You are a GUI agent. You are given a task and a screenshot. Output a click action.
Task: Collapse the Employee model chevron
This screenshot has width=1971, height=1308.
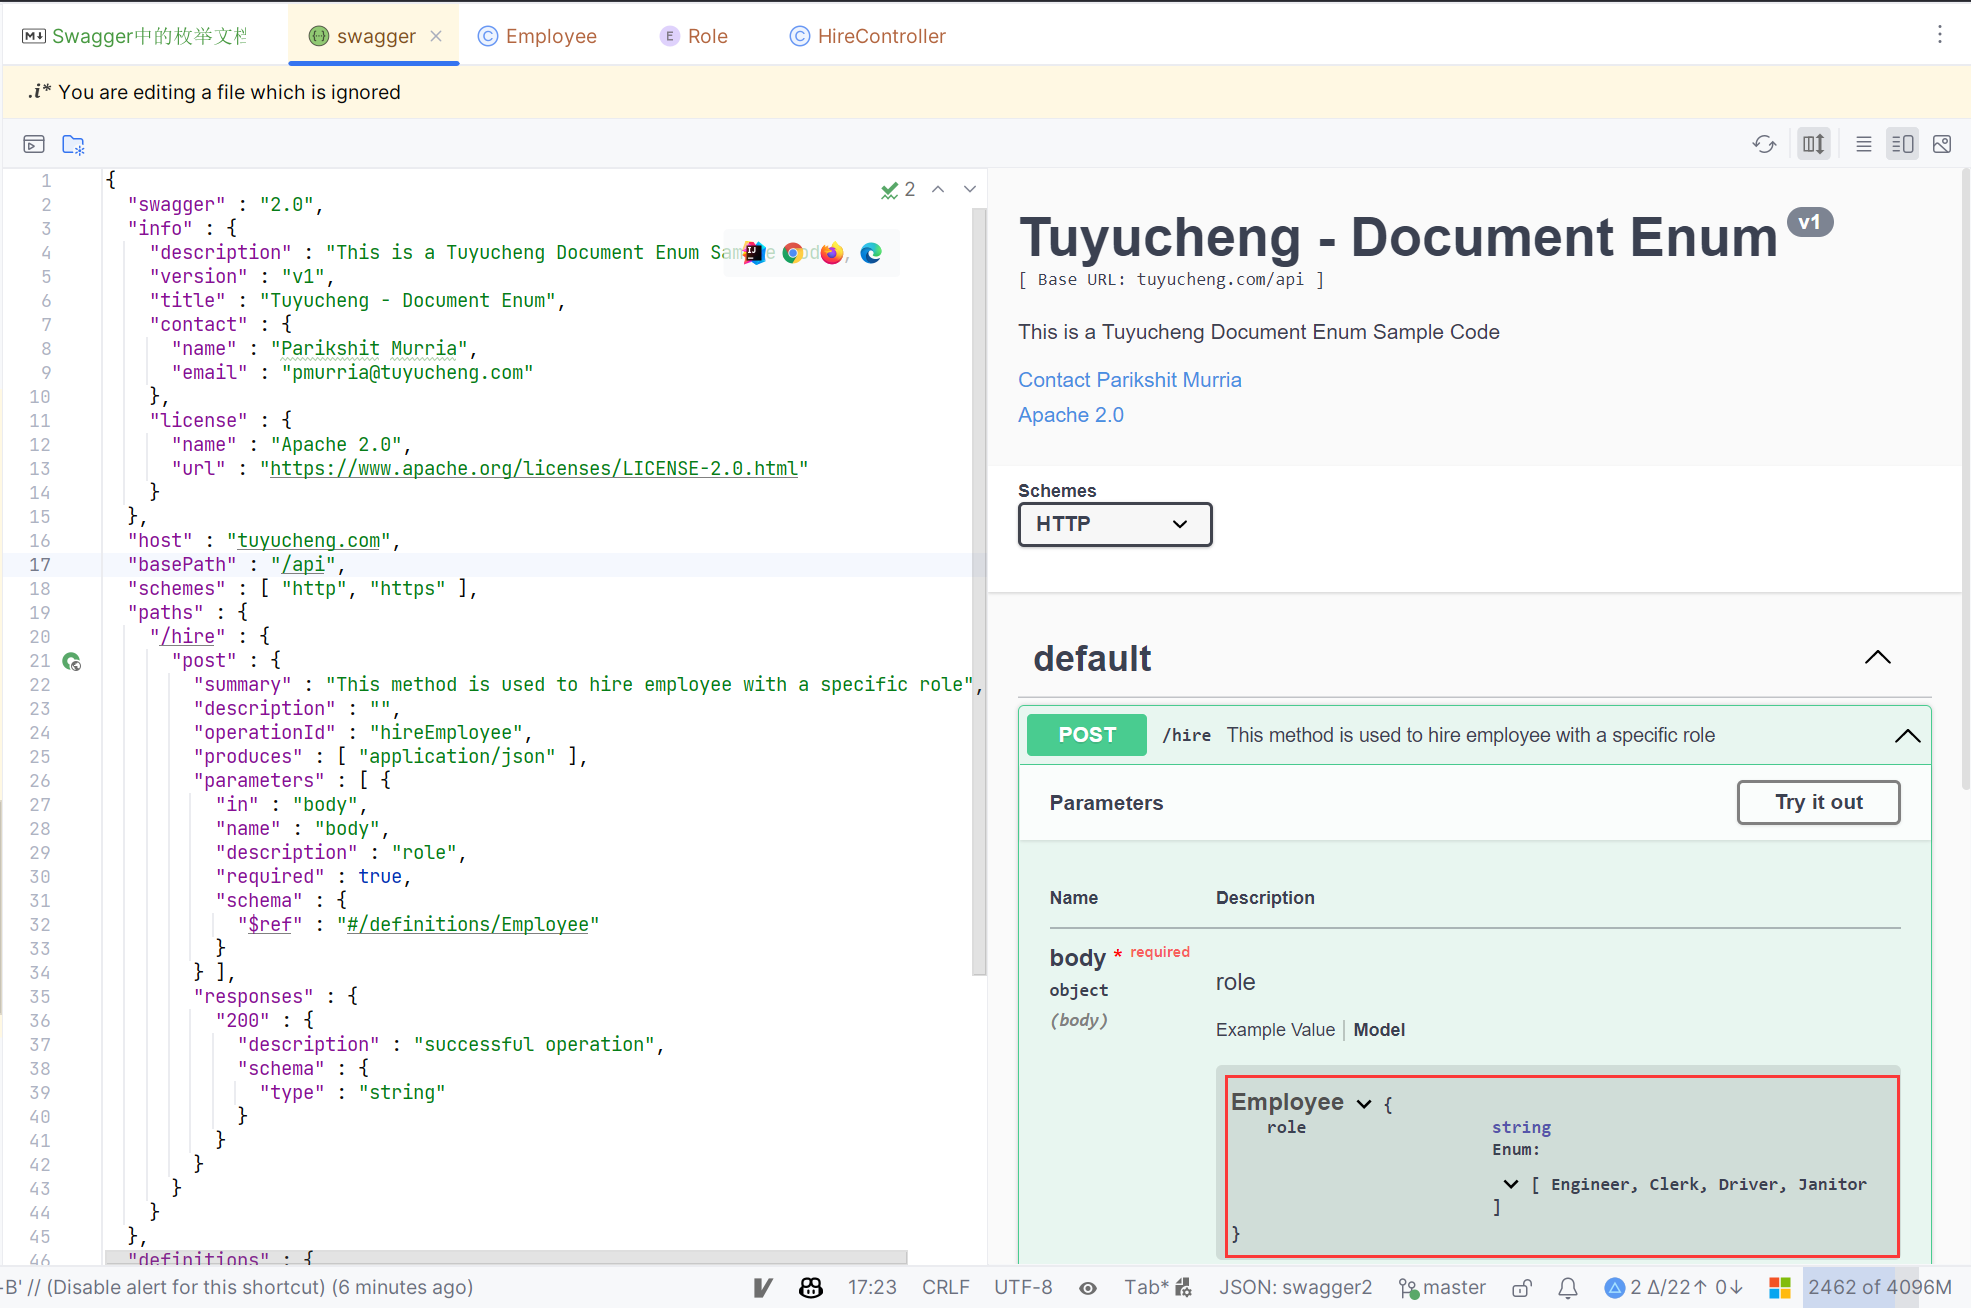point(1364,1103)
